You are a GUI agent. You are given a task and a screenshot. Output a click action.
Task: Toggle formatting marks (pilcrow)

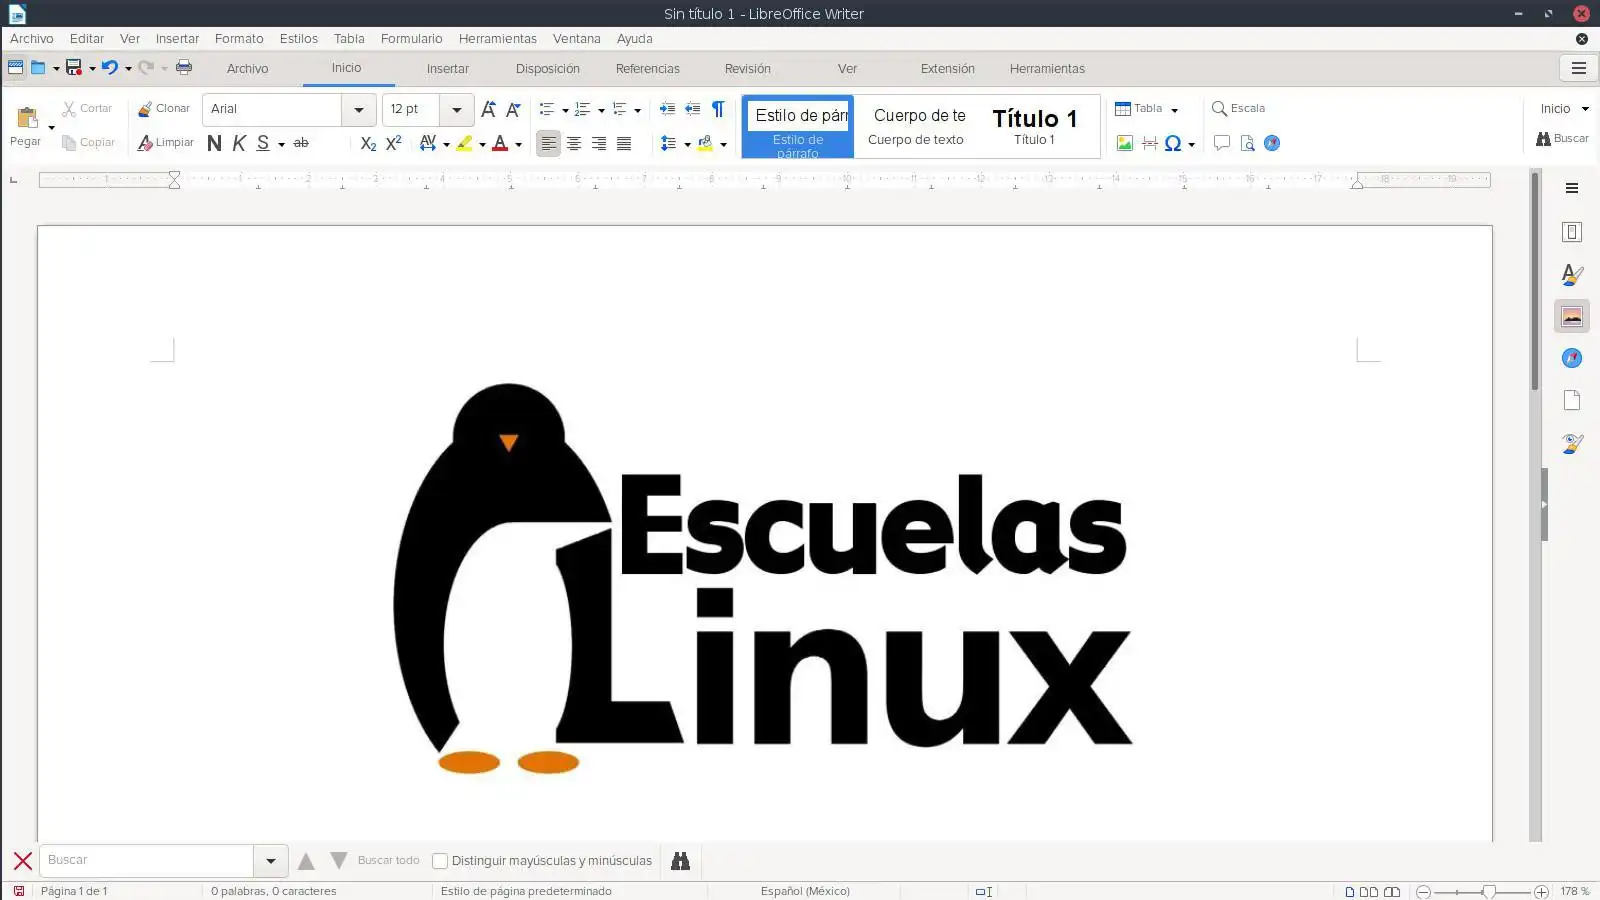718,109
